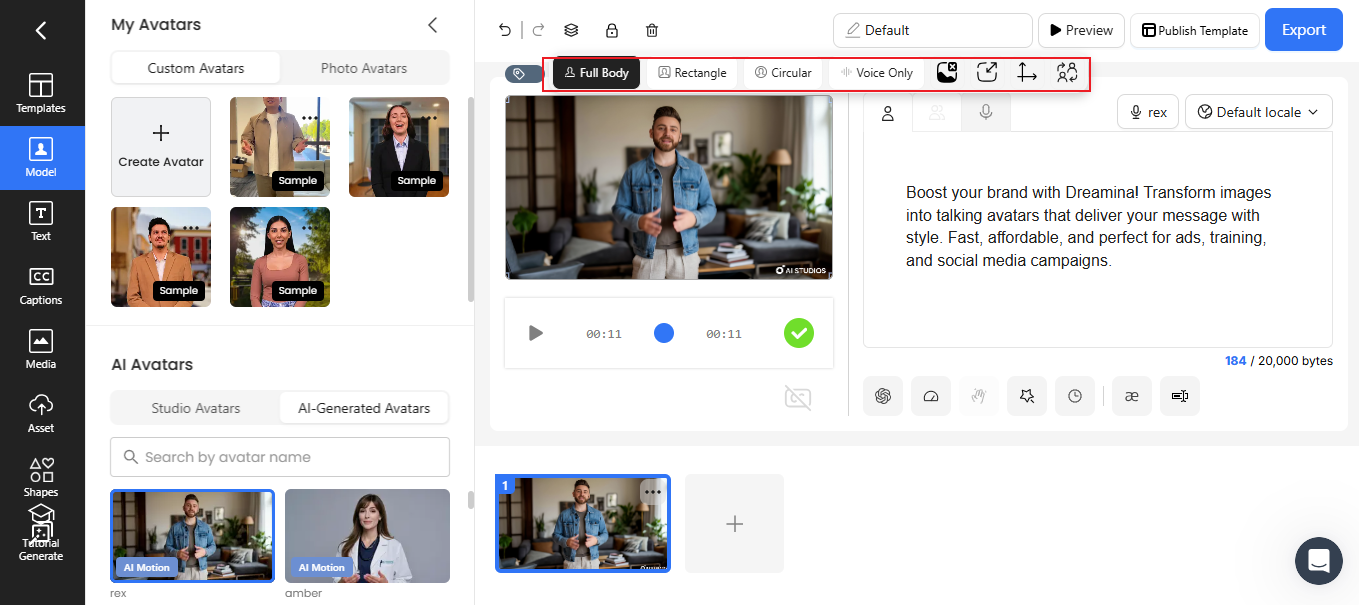Switch to the Photo Avatars tab
The width and height of the screenshot is (1359, 605).
point(364,68)
